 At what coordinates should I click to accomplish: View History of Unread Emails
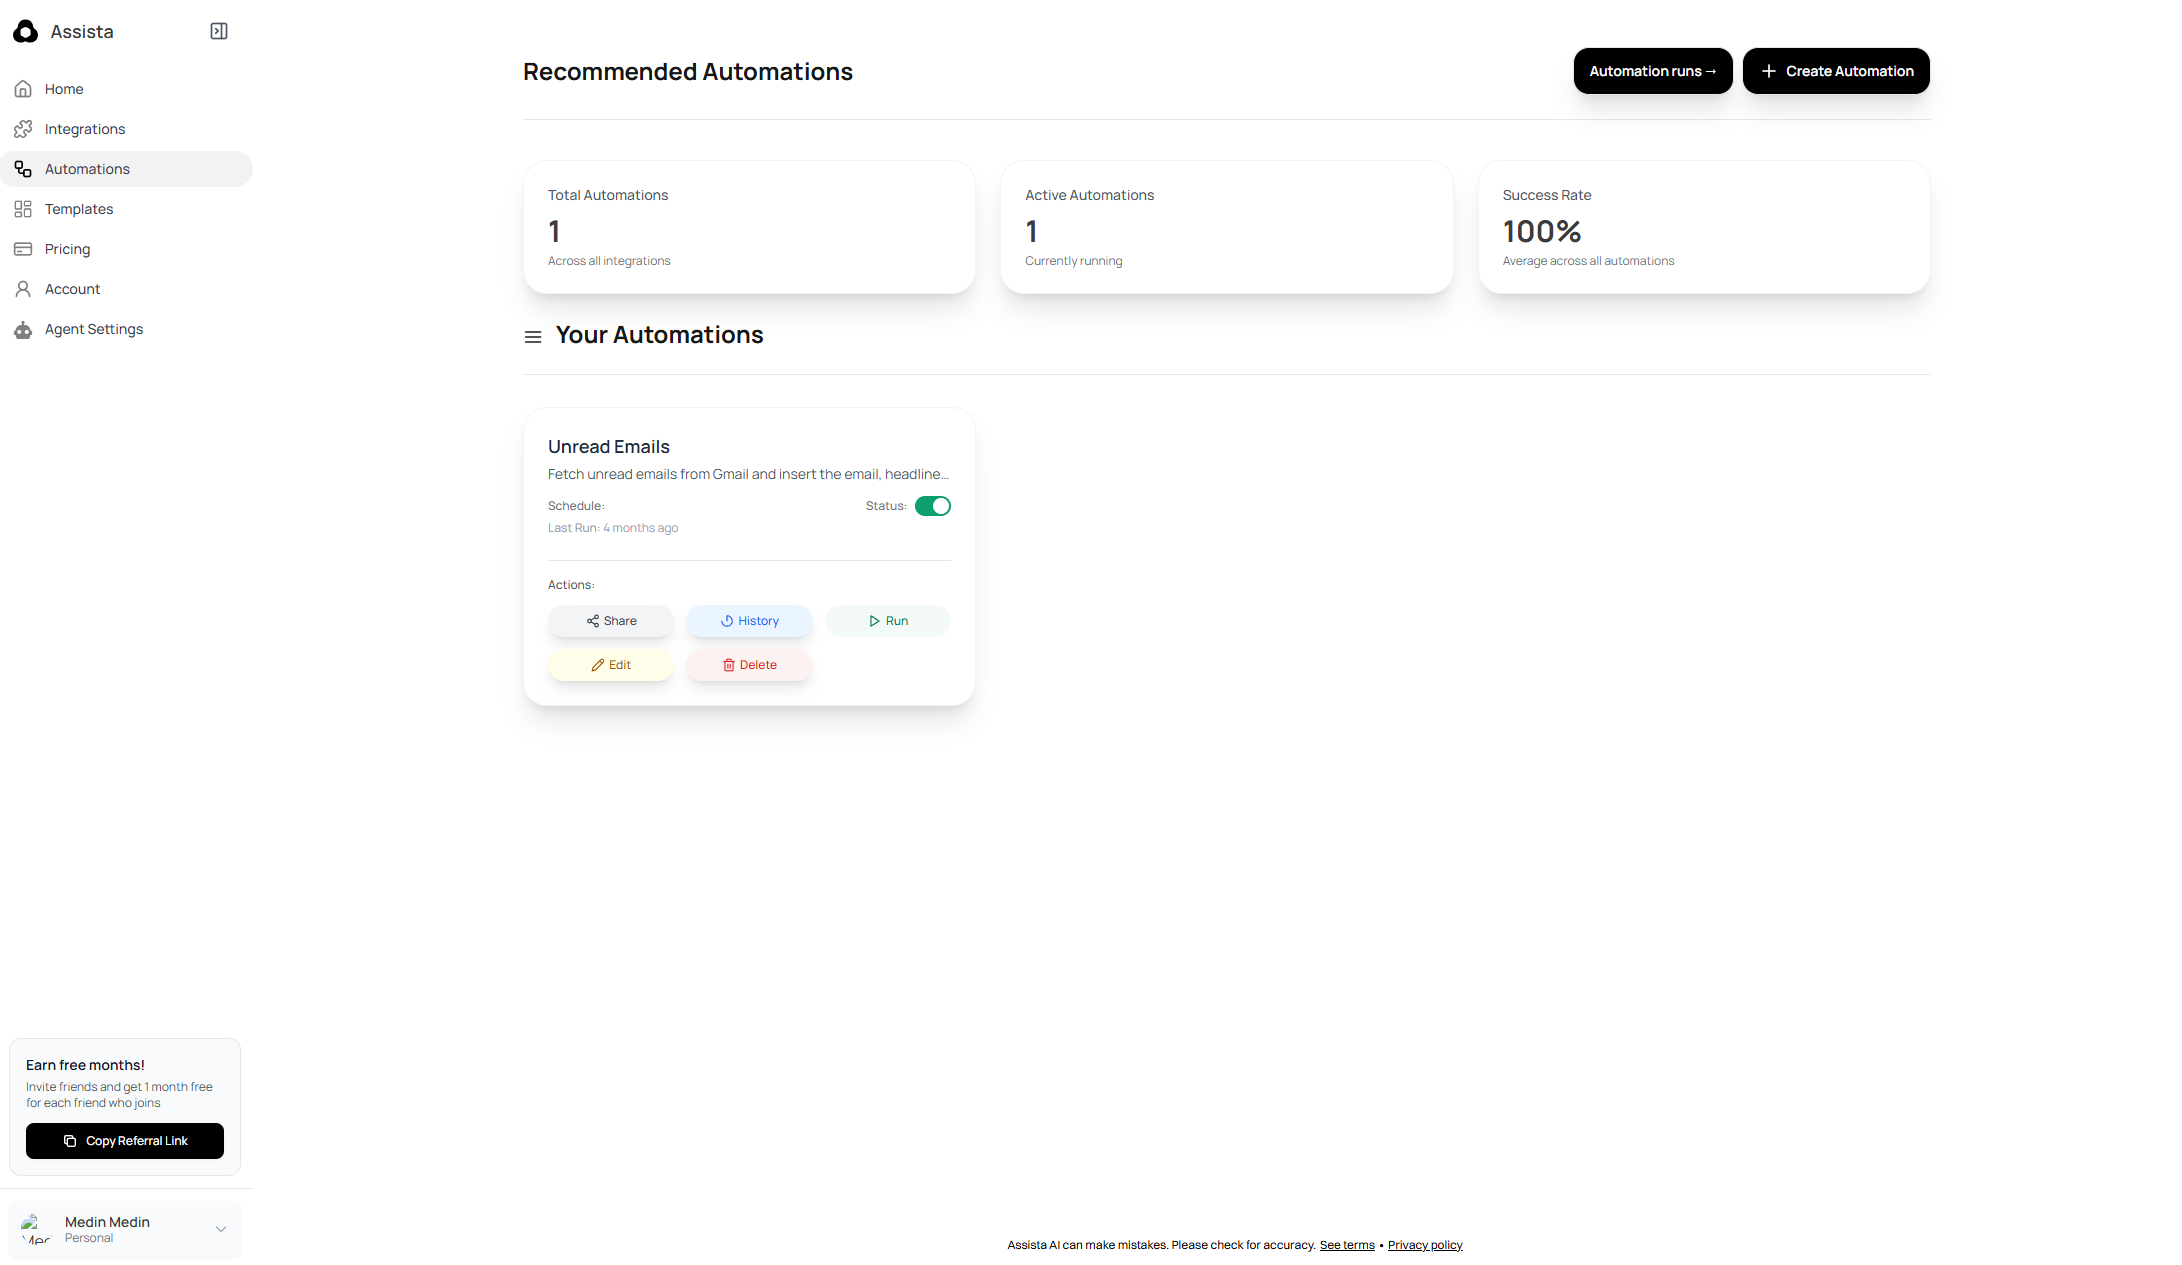coord(749,621)
